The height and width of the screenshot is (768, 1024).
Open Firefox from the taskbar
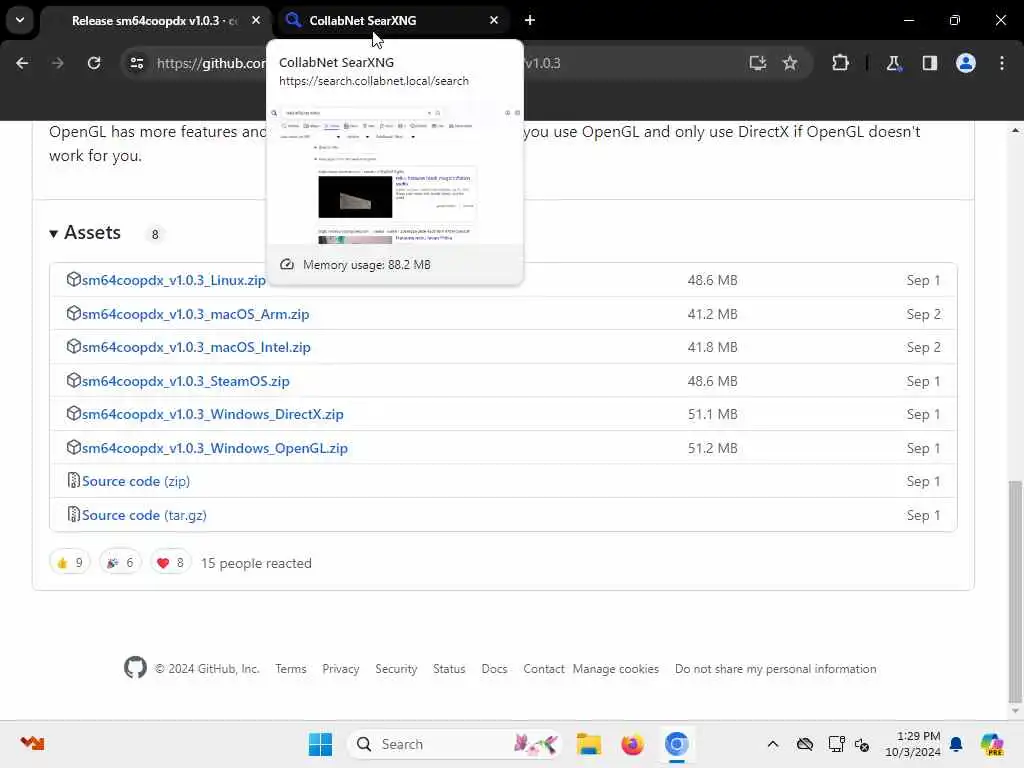pyautogui.click(x=632, y=744)
